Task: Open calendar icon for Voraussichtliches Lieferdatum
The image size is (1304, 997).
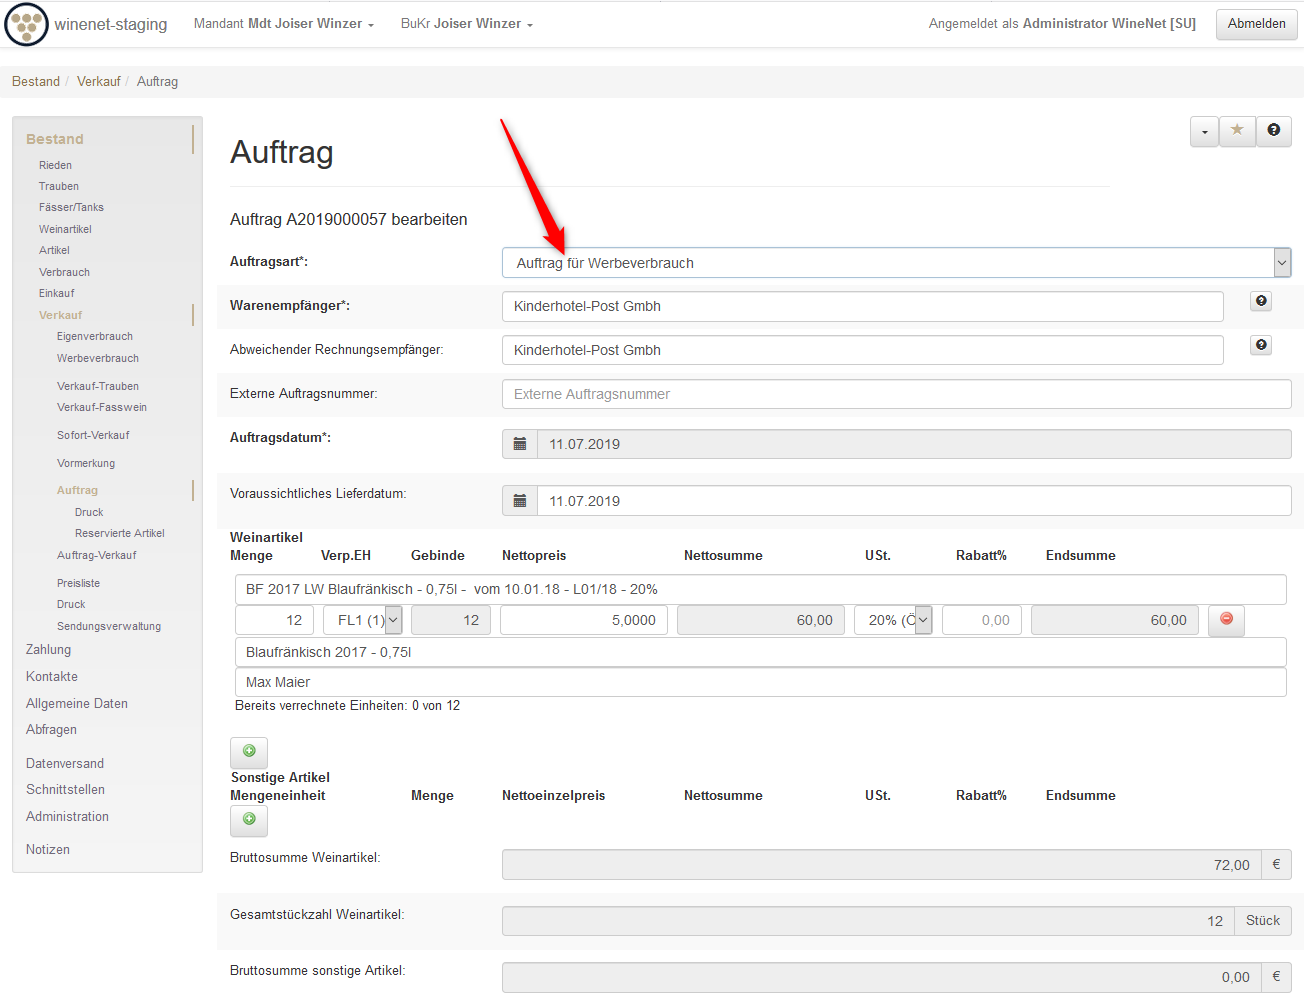Action: coord(520,501)
